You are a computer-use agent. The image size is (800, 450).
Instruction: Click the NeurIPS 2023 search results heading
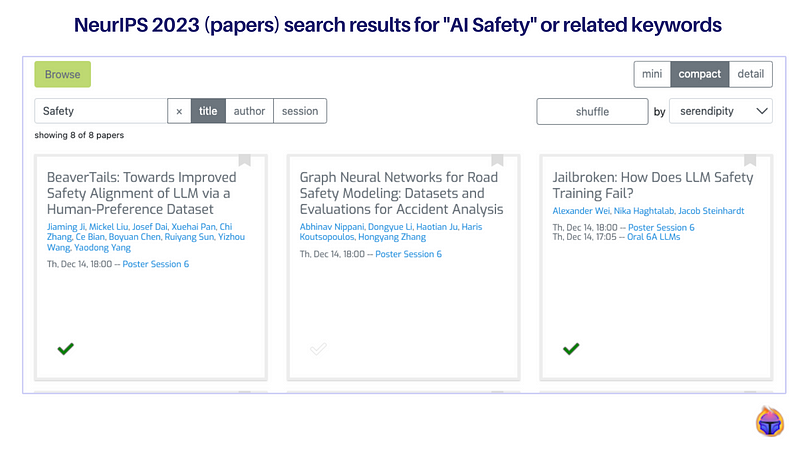pos(398,25)
